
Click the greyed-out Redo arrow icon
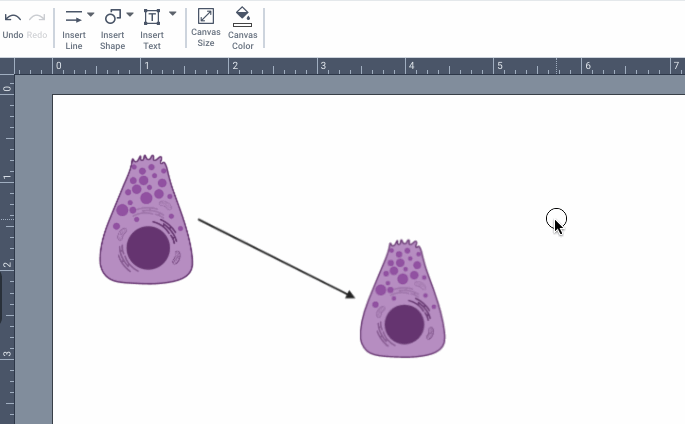pyautogui.click(x=37, y=18)
